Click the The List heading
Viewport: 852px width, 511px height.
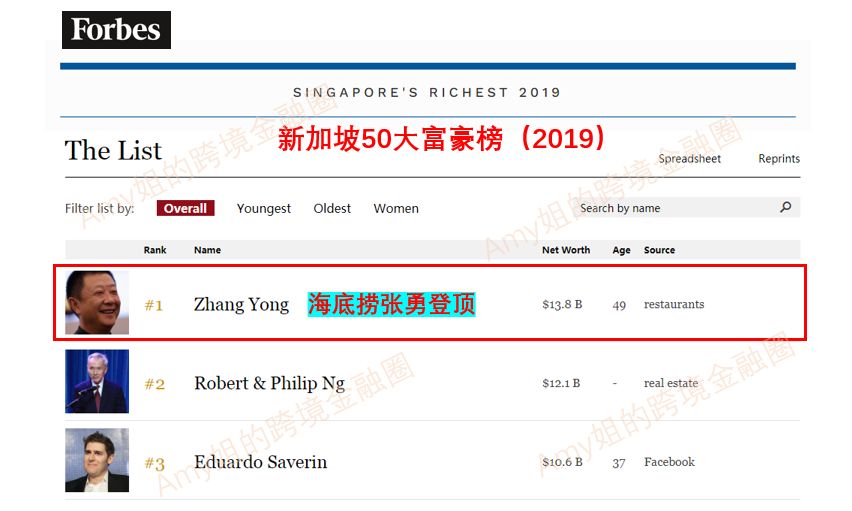point(113,151)
